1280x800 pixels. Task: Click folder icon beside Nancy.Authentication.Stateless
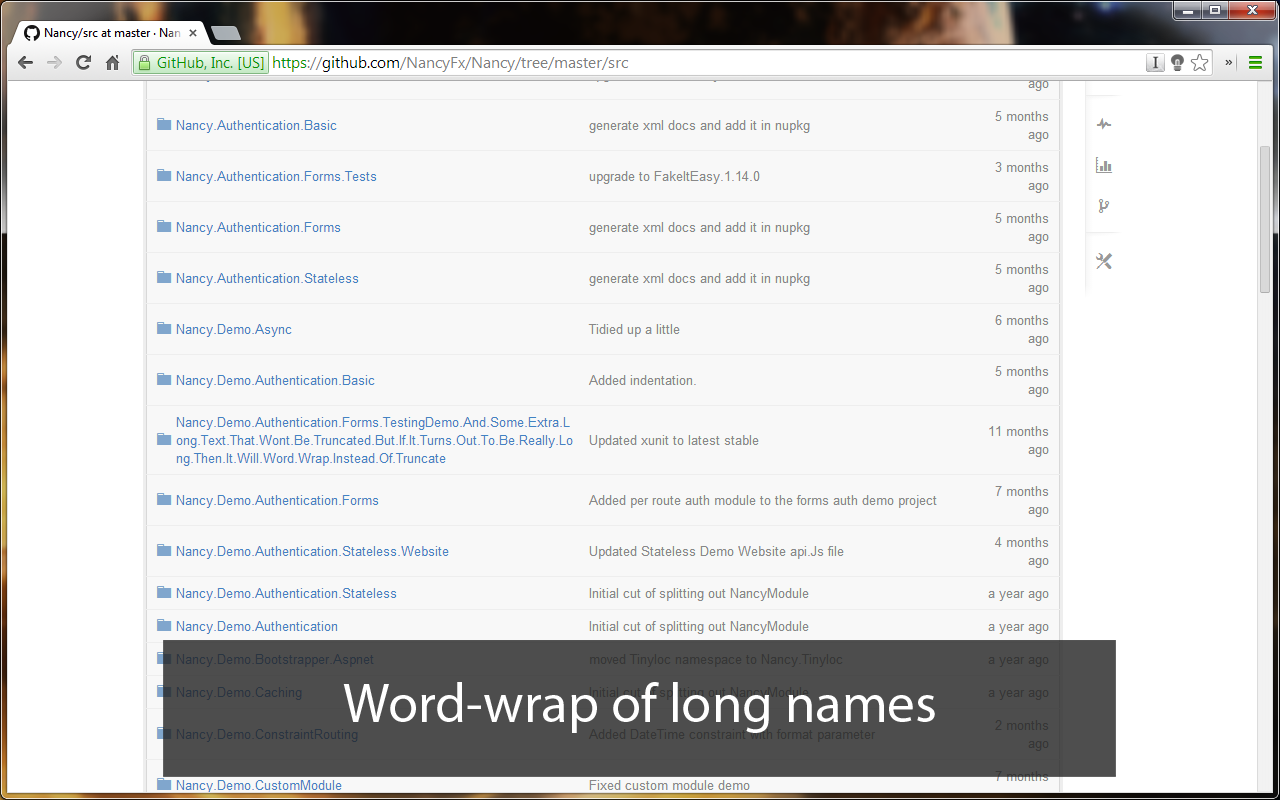click(164, 277)
